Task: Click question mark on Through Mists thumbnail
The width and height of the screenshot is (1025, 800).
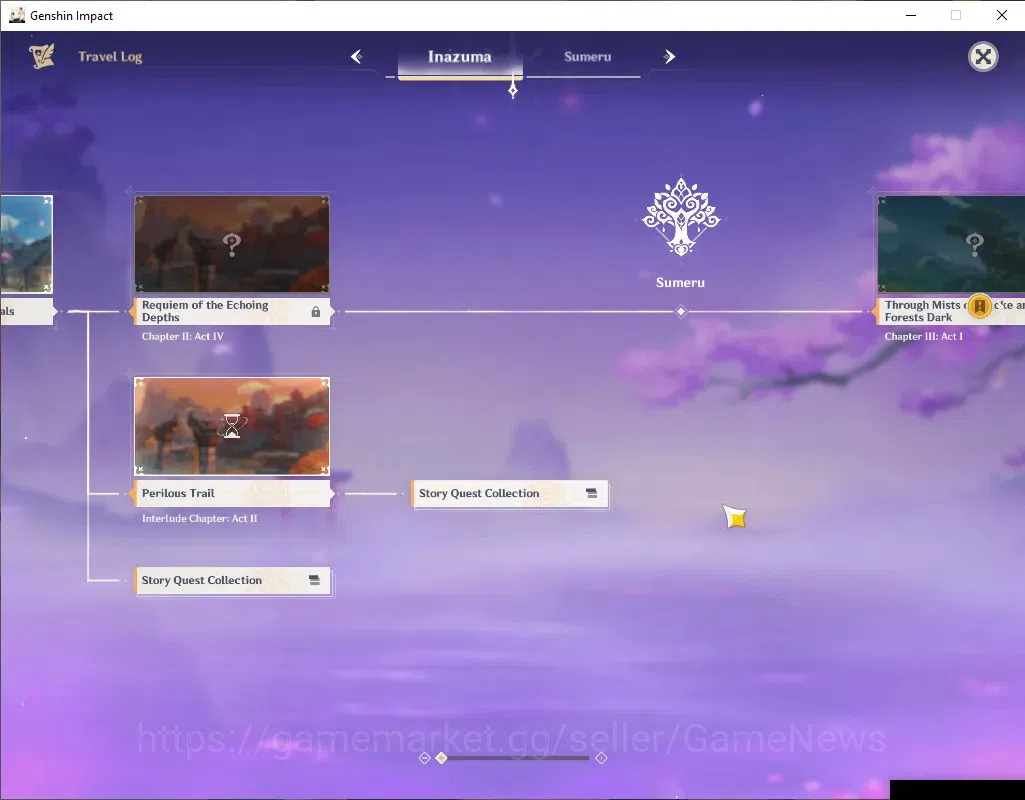Action: point(974,244)
